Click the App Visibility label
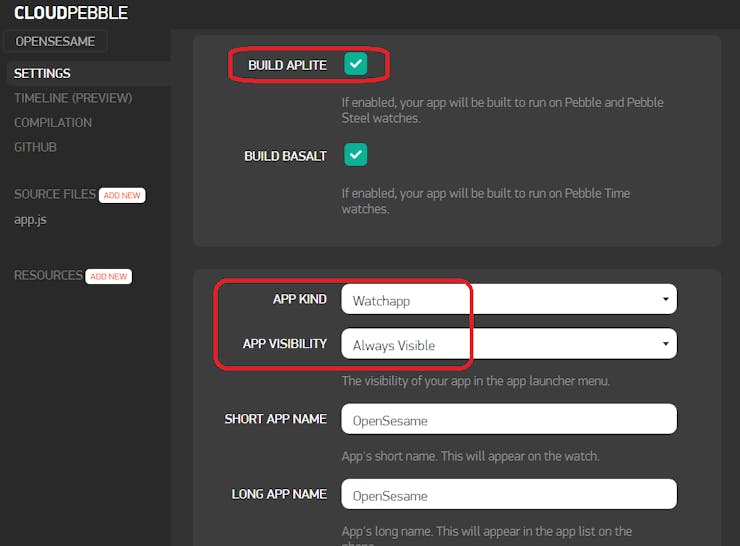The image size is (740, 546). click(x=285, y=344)
